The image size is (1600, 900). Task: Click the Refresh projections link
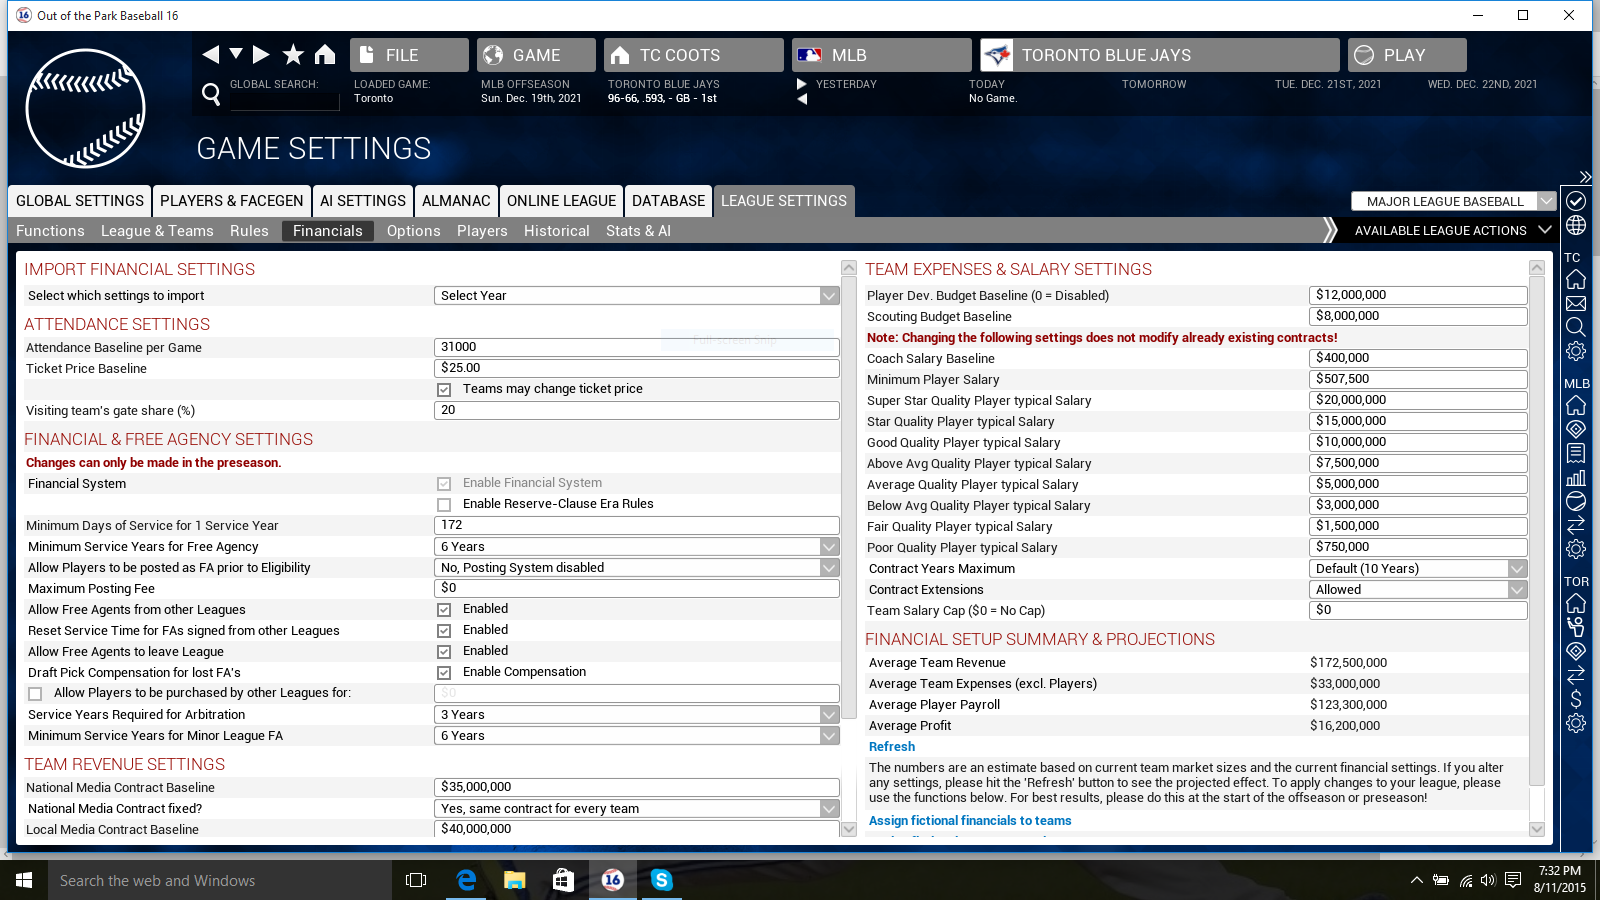pos(891,747)
